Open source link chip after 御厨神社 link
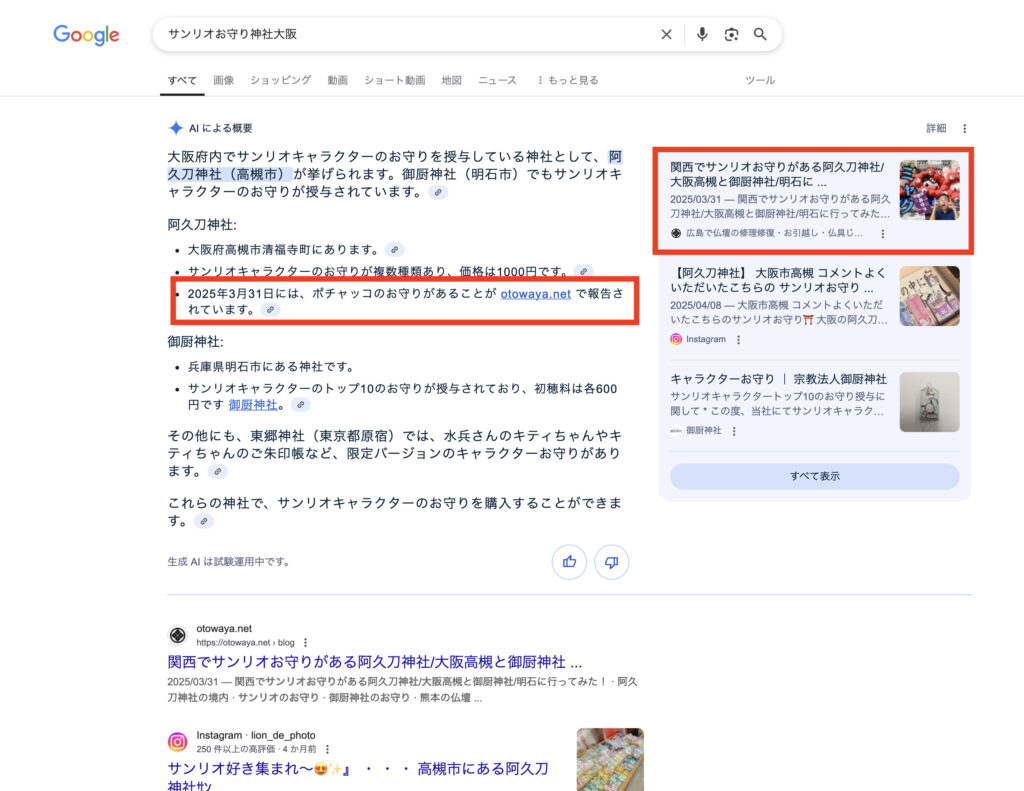The height and width of the screenshot is (791, 1024). [300, 405]
